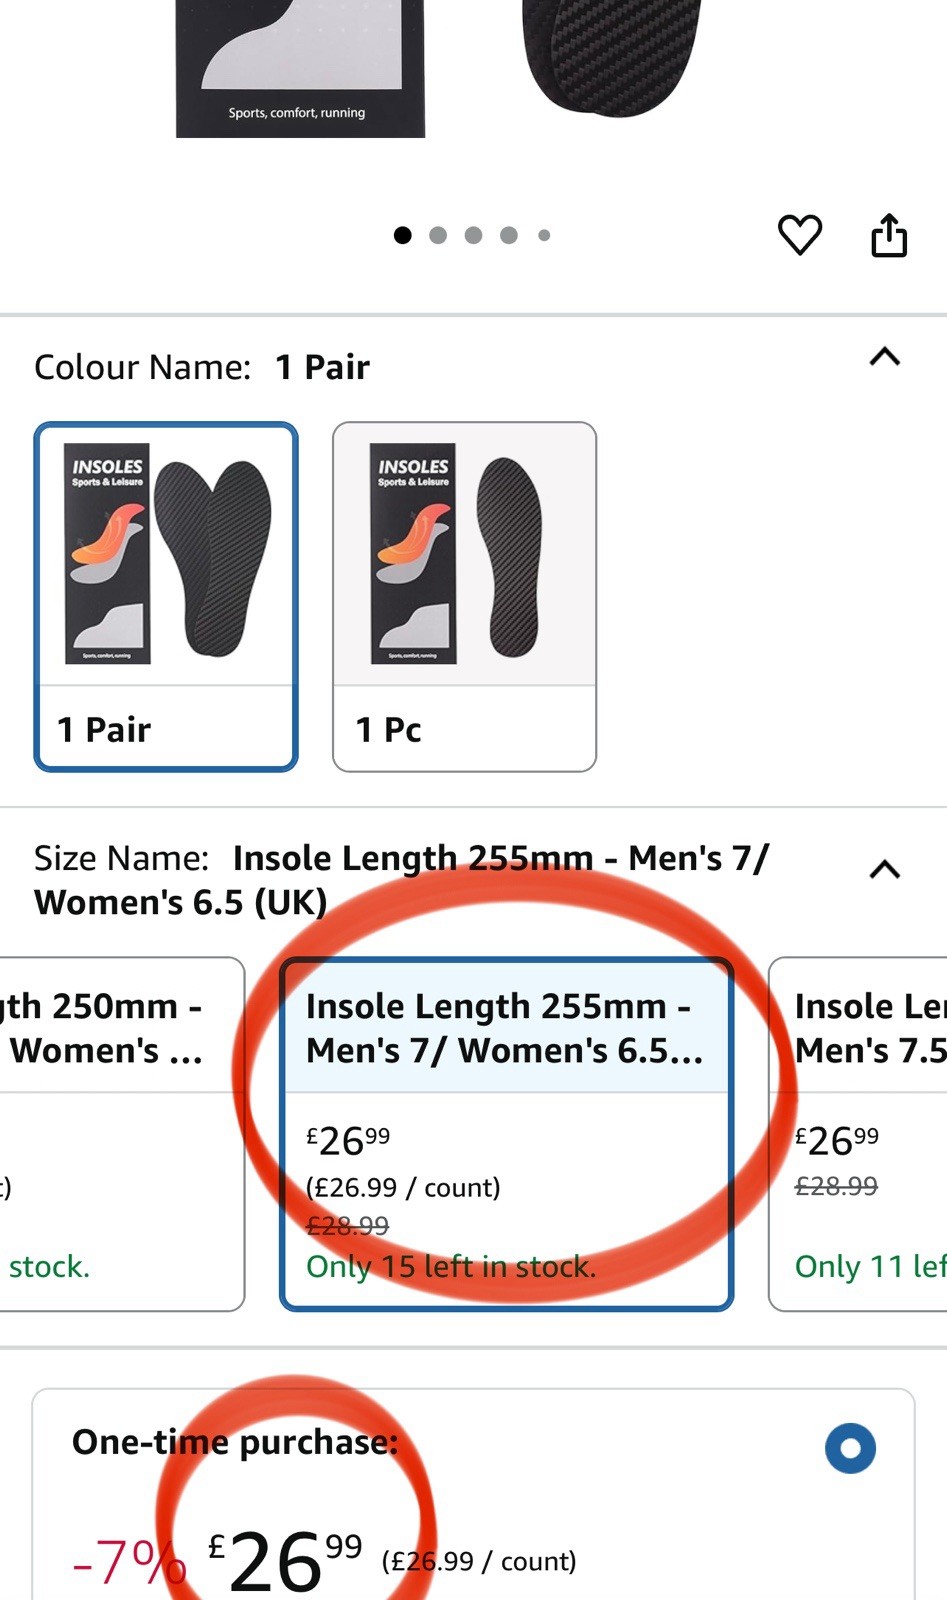Image resolution: width=947 pixels, height=1600 pixels.
Task: Go to the second image carousel dot
Action: click(x=438, y=235)
